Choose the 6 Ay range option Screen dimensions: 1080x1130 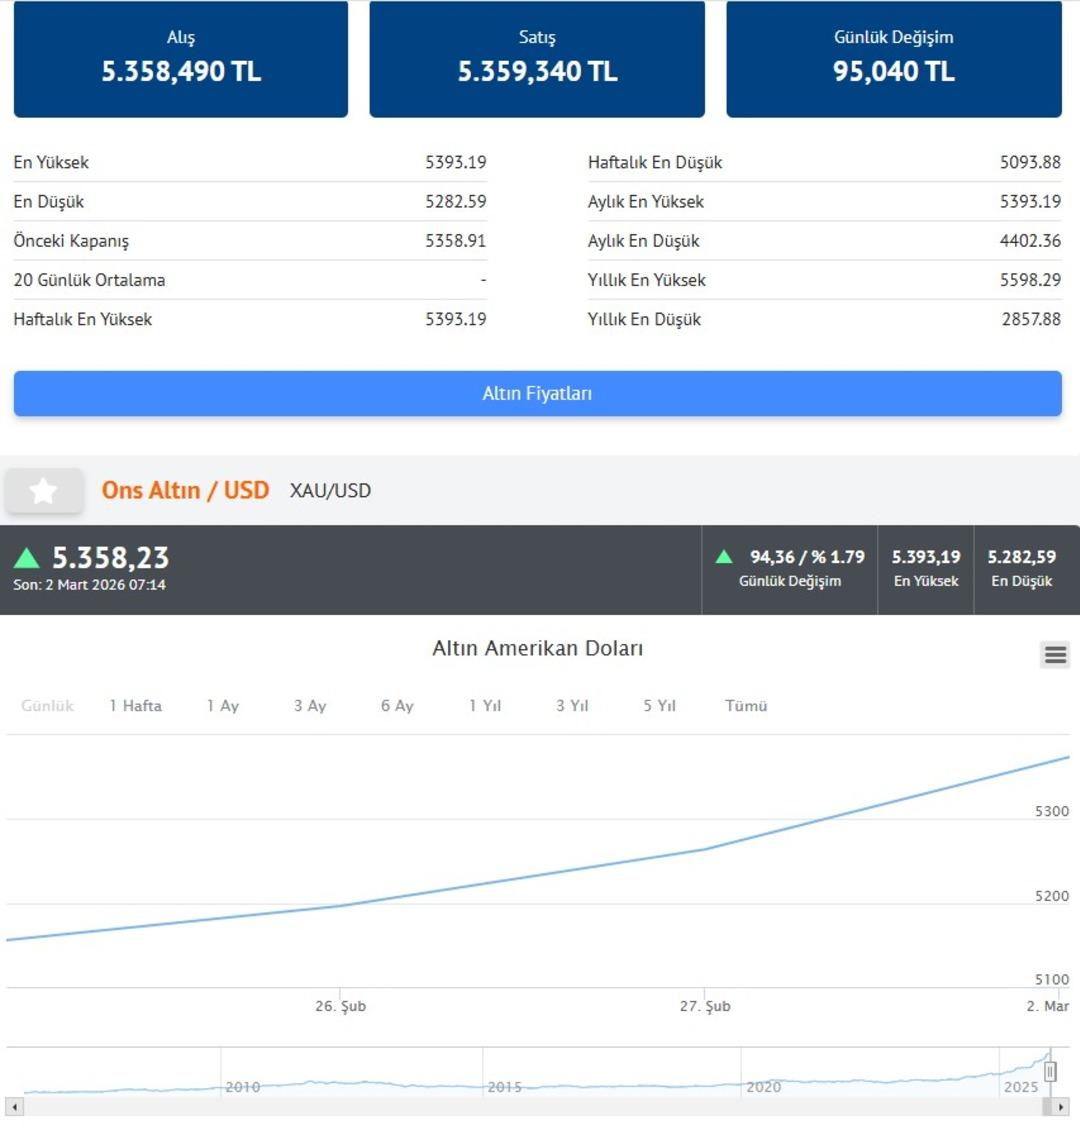[397, 706]
